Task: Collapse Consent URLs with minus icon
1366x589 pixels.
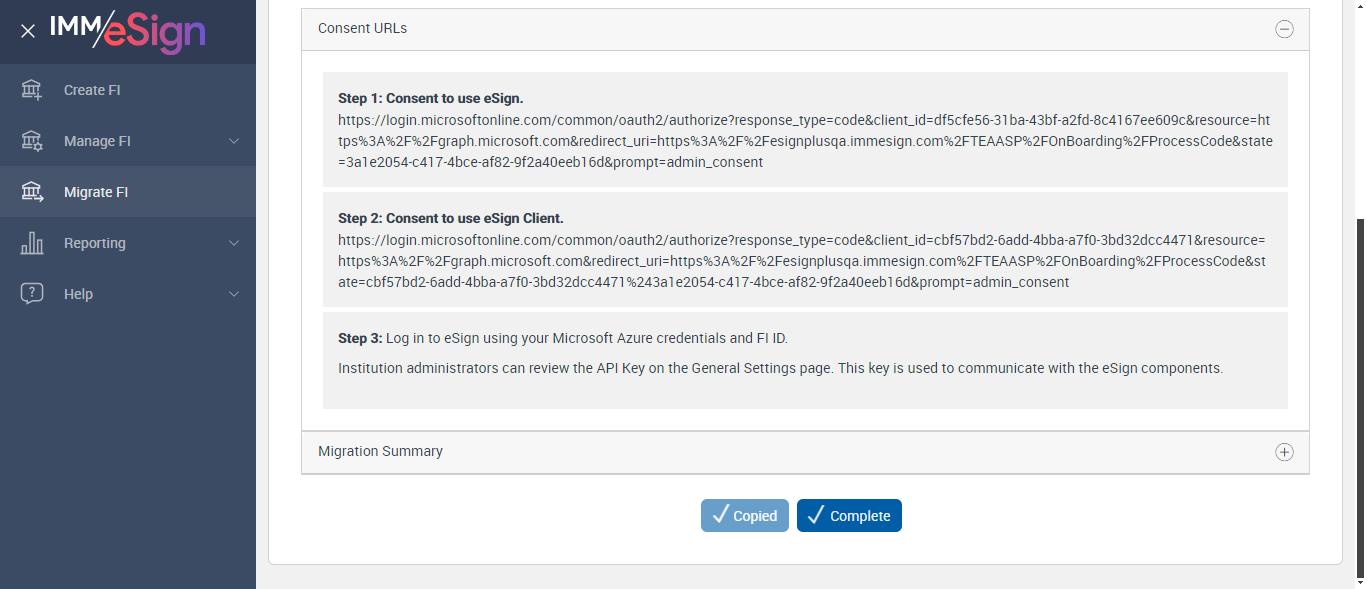Action: point(1284,29)
